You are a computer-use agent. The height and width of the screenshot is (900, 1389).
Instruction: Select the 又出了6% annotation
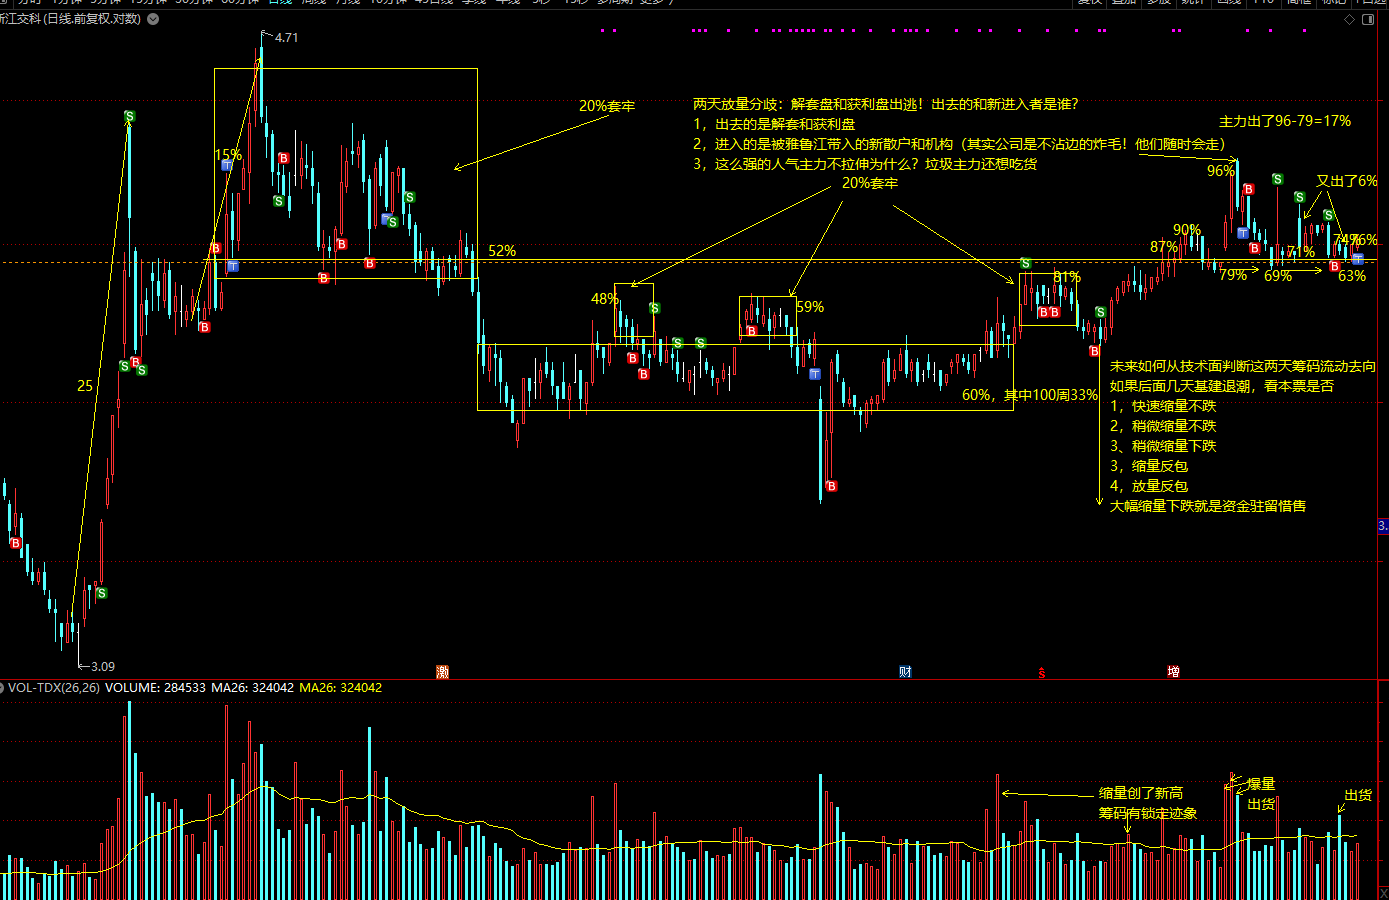coord(1347,181)
